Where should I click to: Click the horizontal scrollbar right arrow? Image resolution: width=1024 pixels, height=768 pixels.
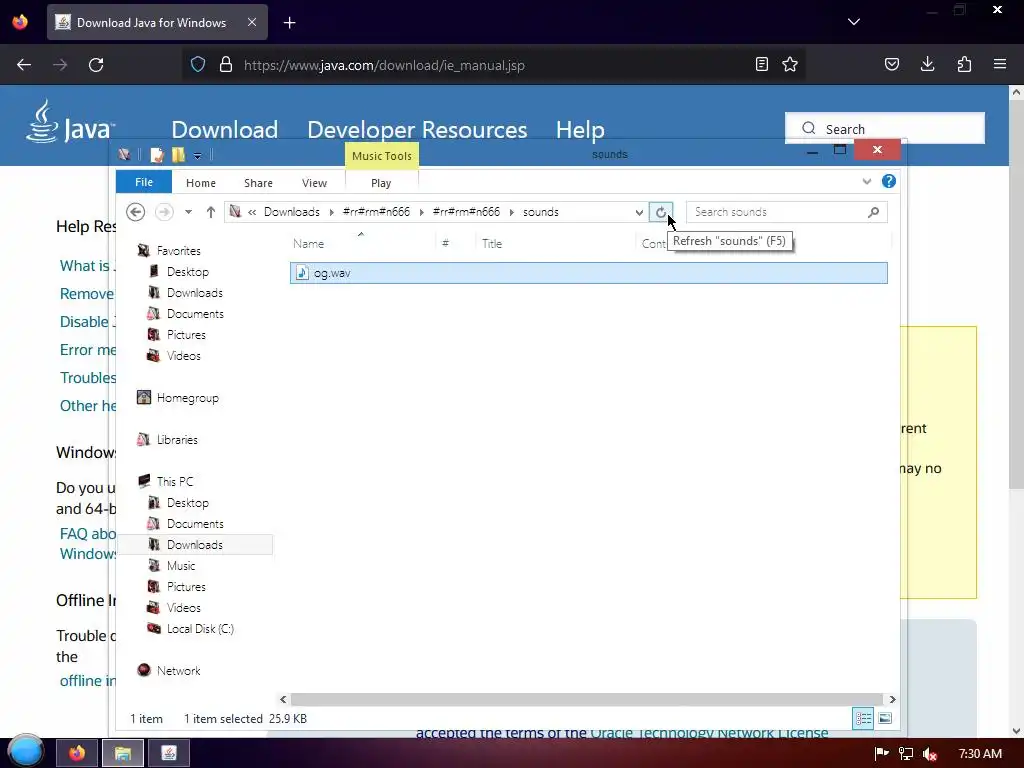coord(892,699)
